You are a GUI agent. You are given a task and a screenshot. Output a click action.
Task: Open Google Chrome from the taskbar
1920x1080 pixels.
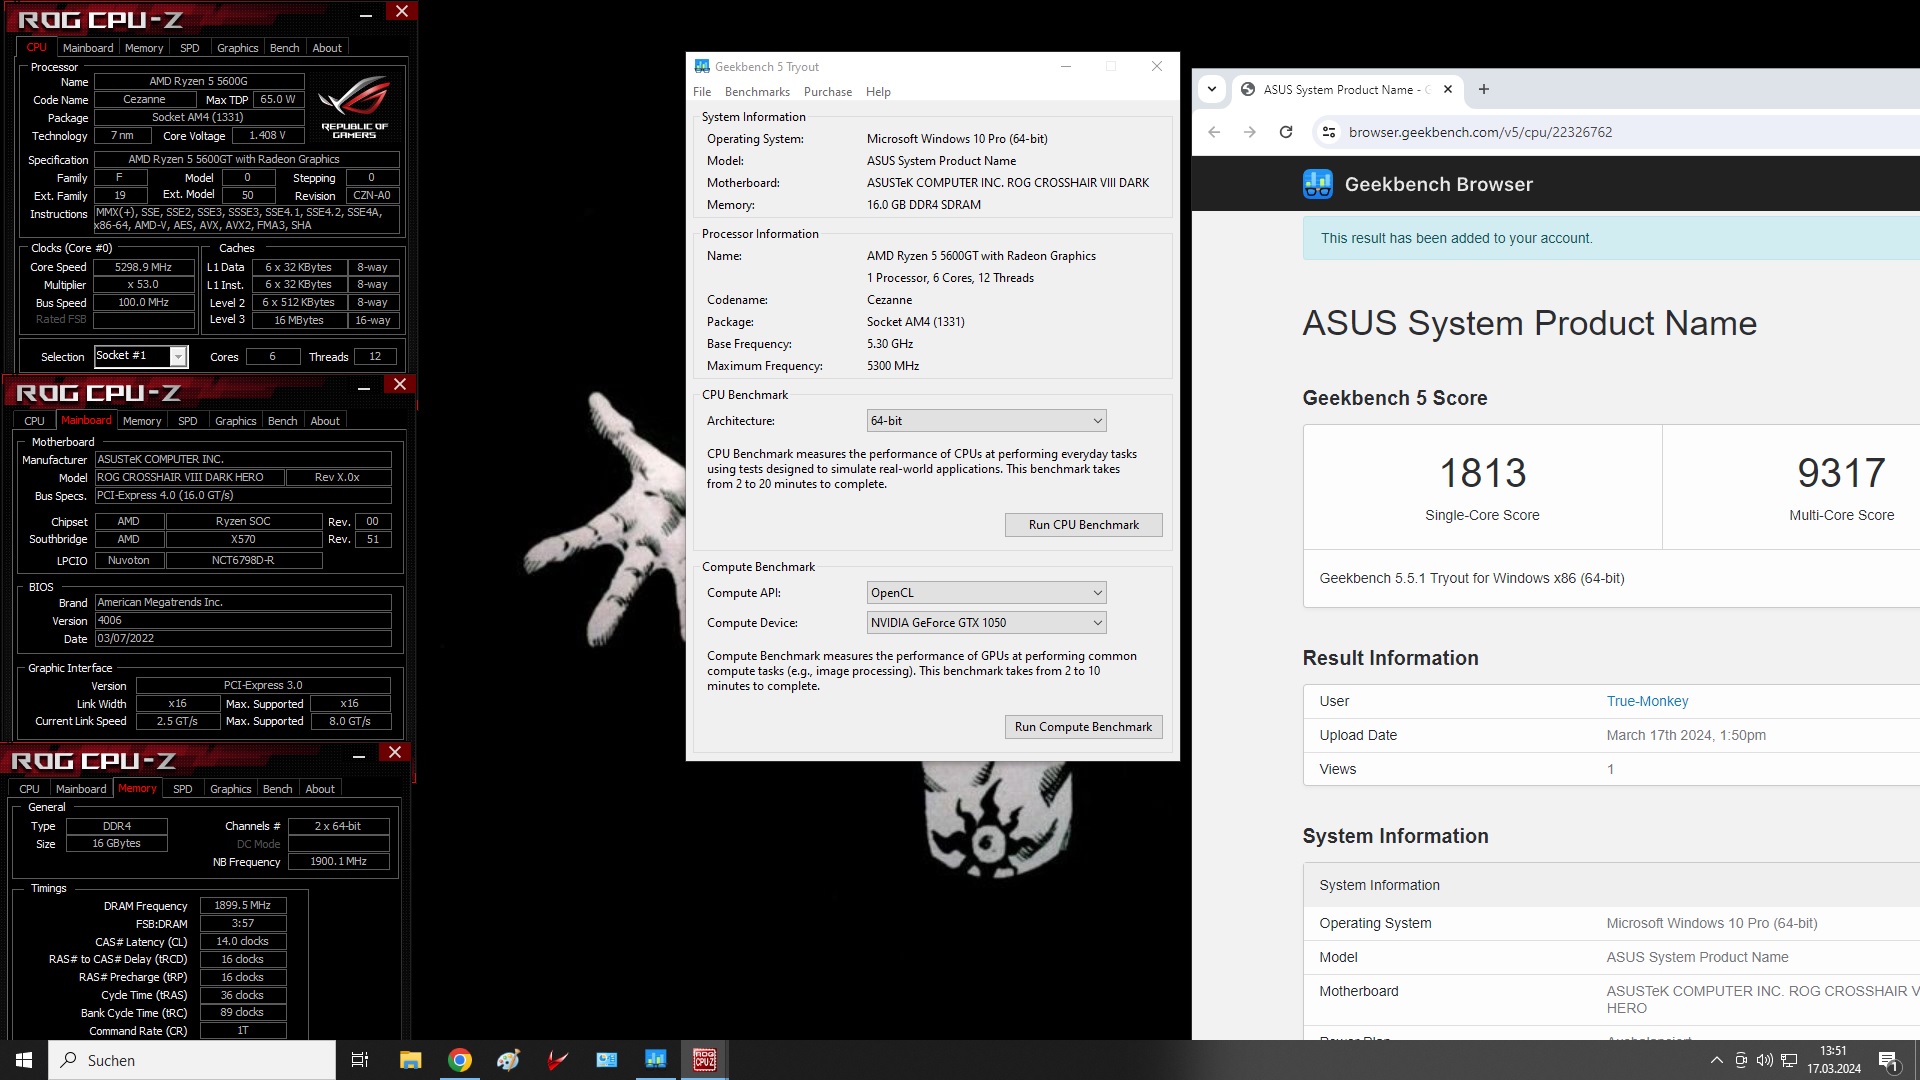point(460,1060)
